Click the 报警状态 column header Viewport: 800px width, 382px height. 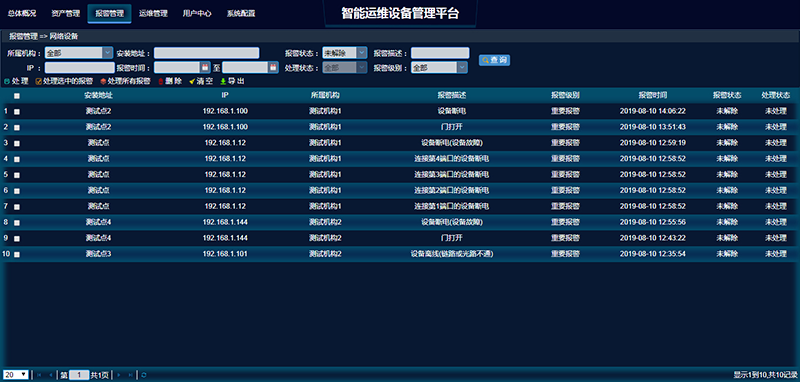click(727, 95)
